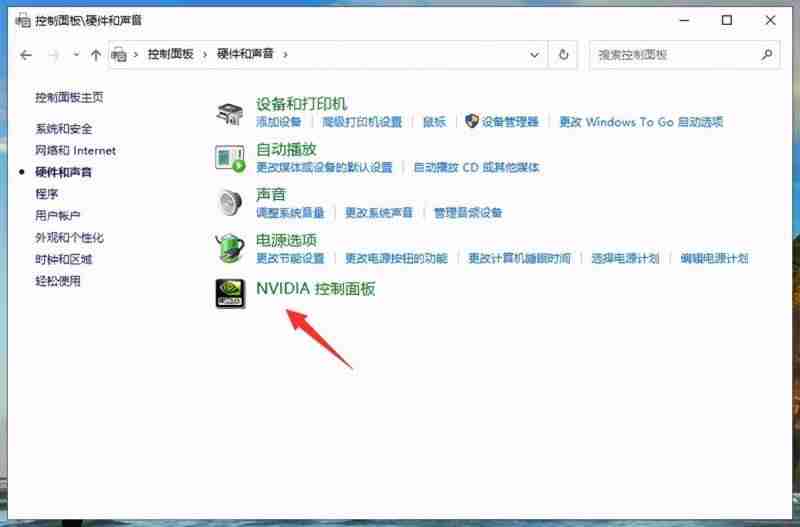Close the control panel window

click(x=770, y=20)
